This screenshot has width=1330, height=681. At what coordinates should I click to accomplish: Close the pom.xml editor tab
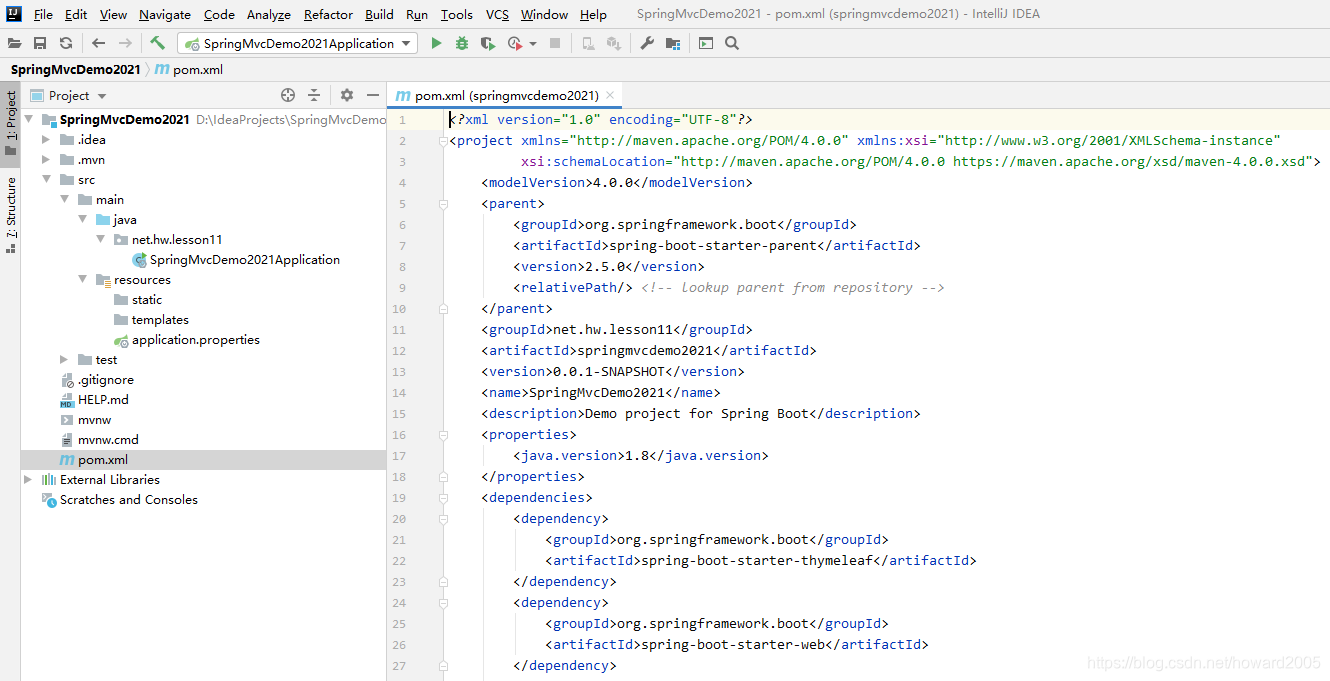[x=610, y=96]
